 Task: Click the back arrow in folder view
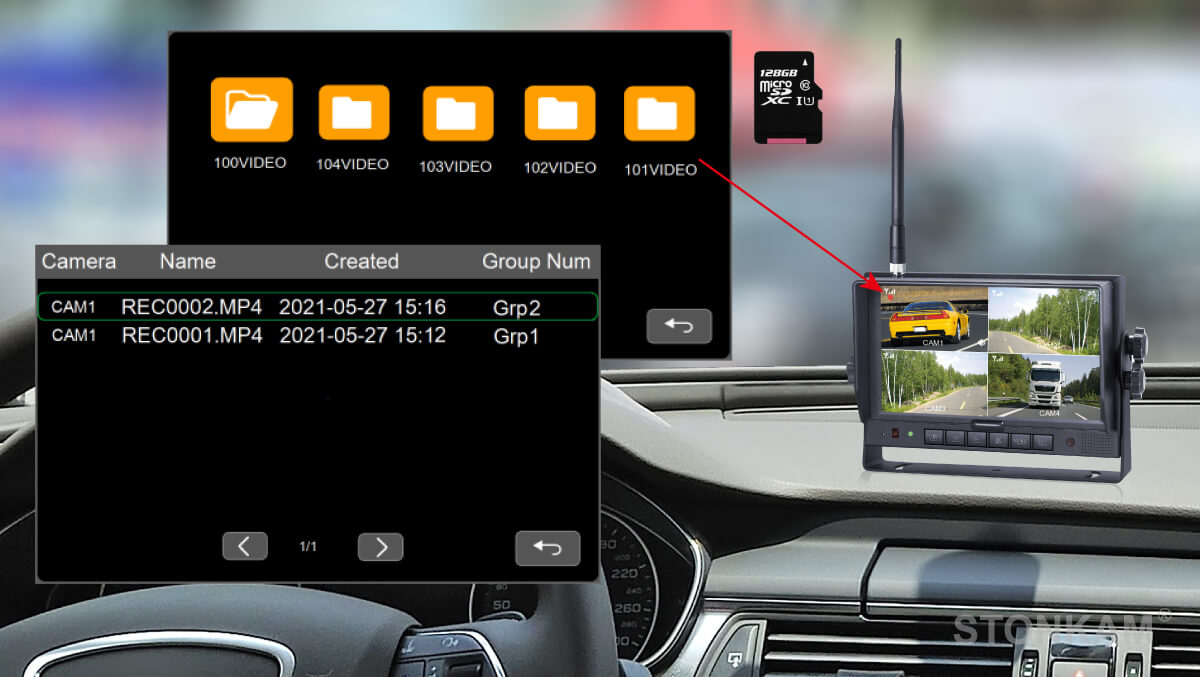click(x=678, y=326)
